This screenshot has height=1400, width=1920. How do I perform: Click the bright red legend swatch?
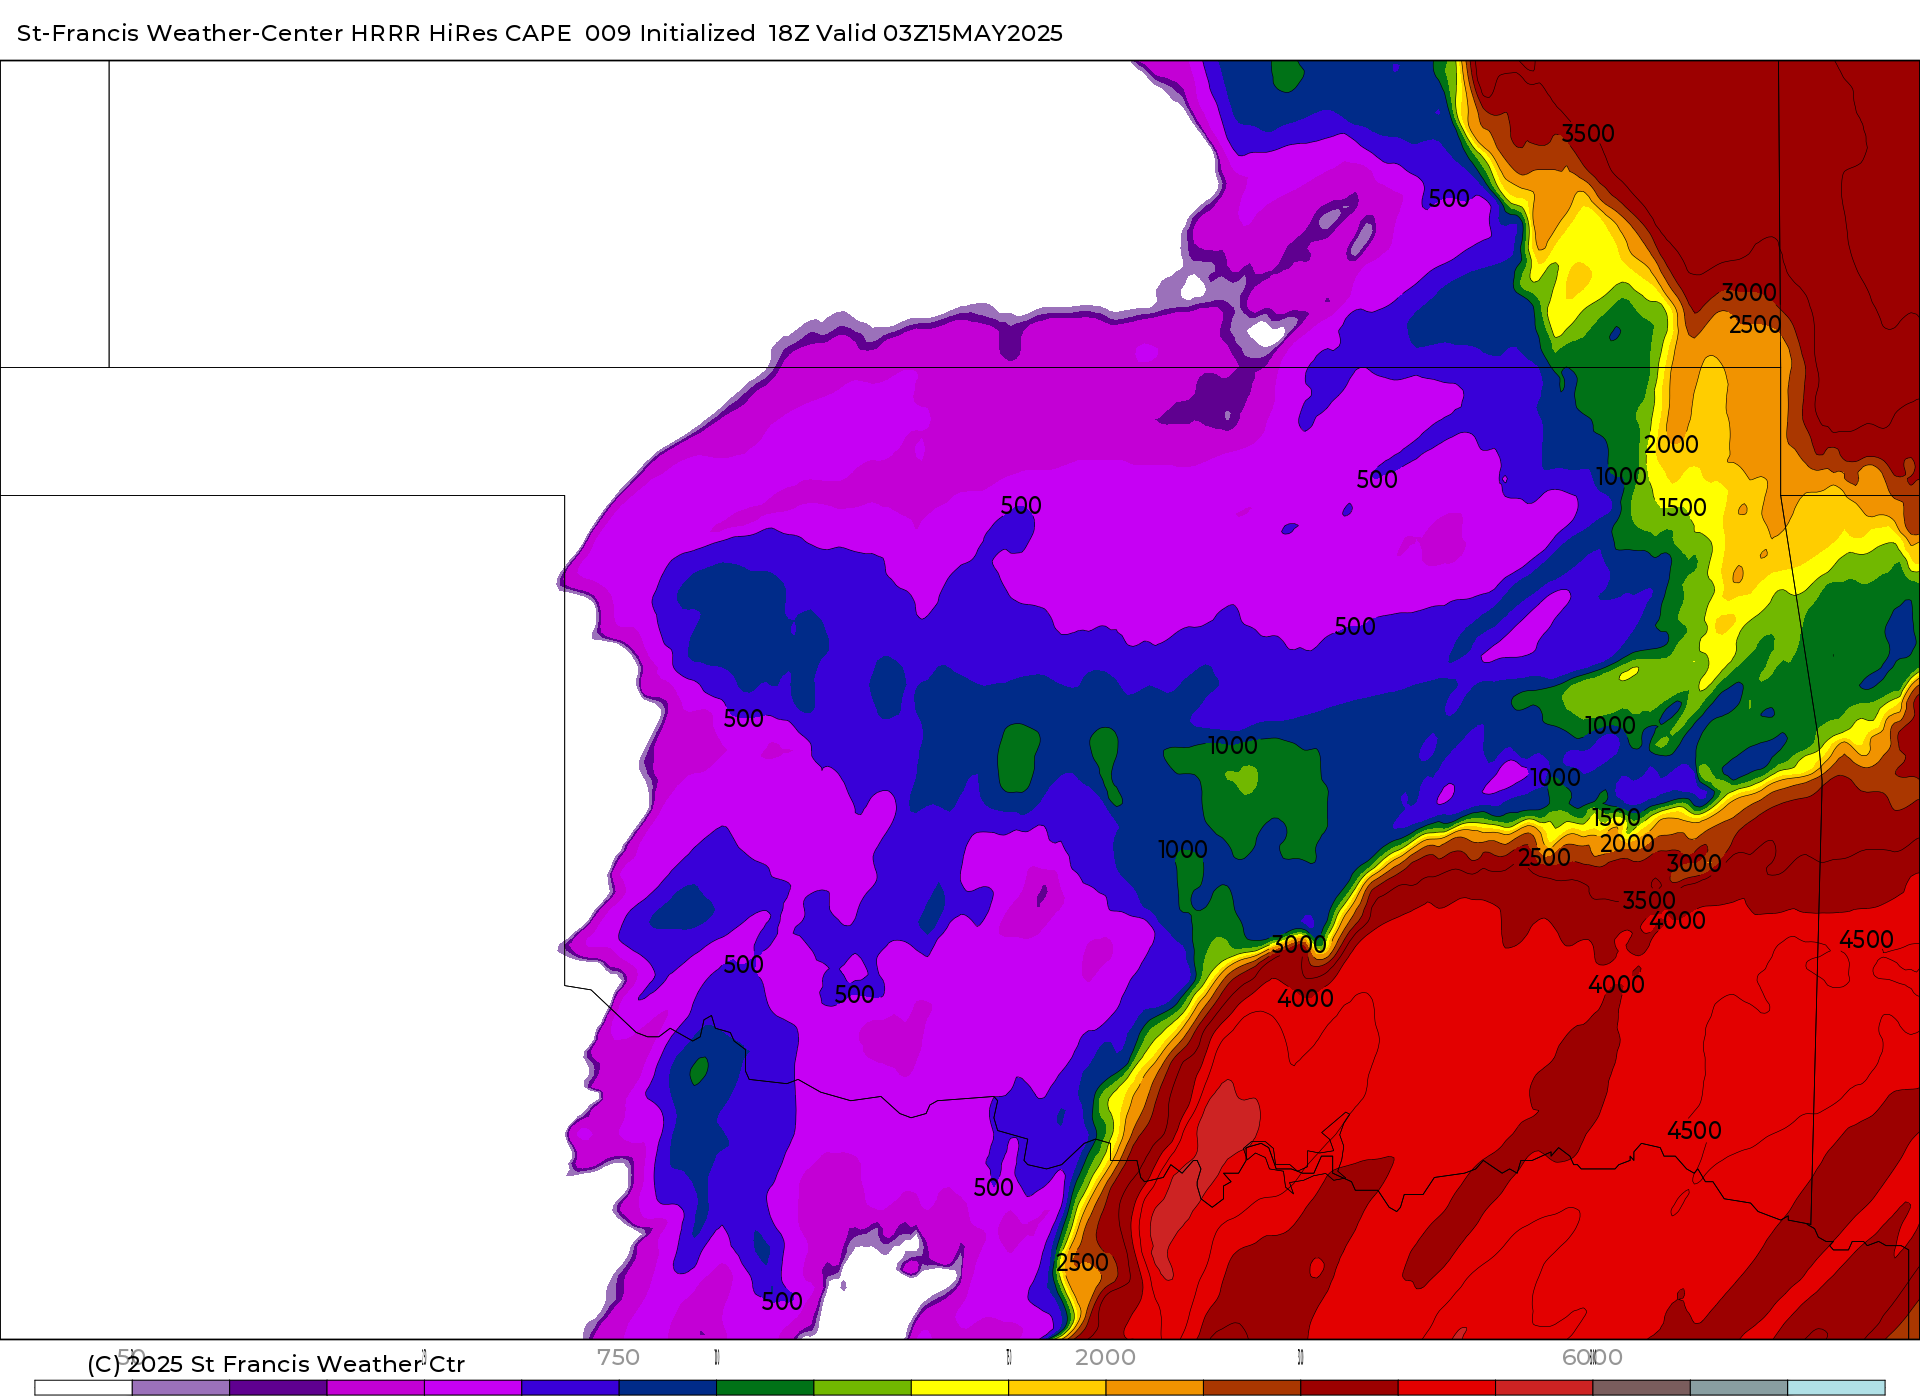tap(1446, 1387)
